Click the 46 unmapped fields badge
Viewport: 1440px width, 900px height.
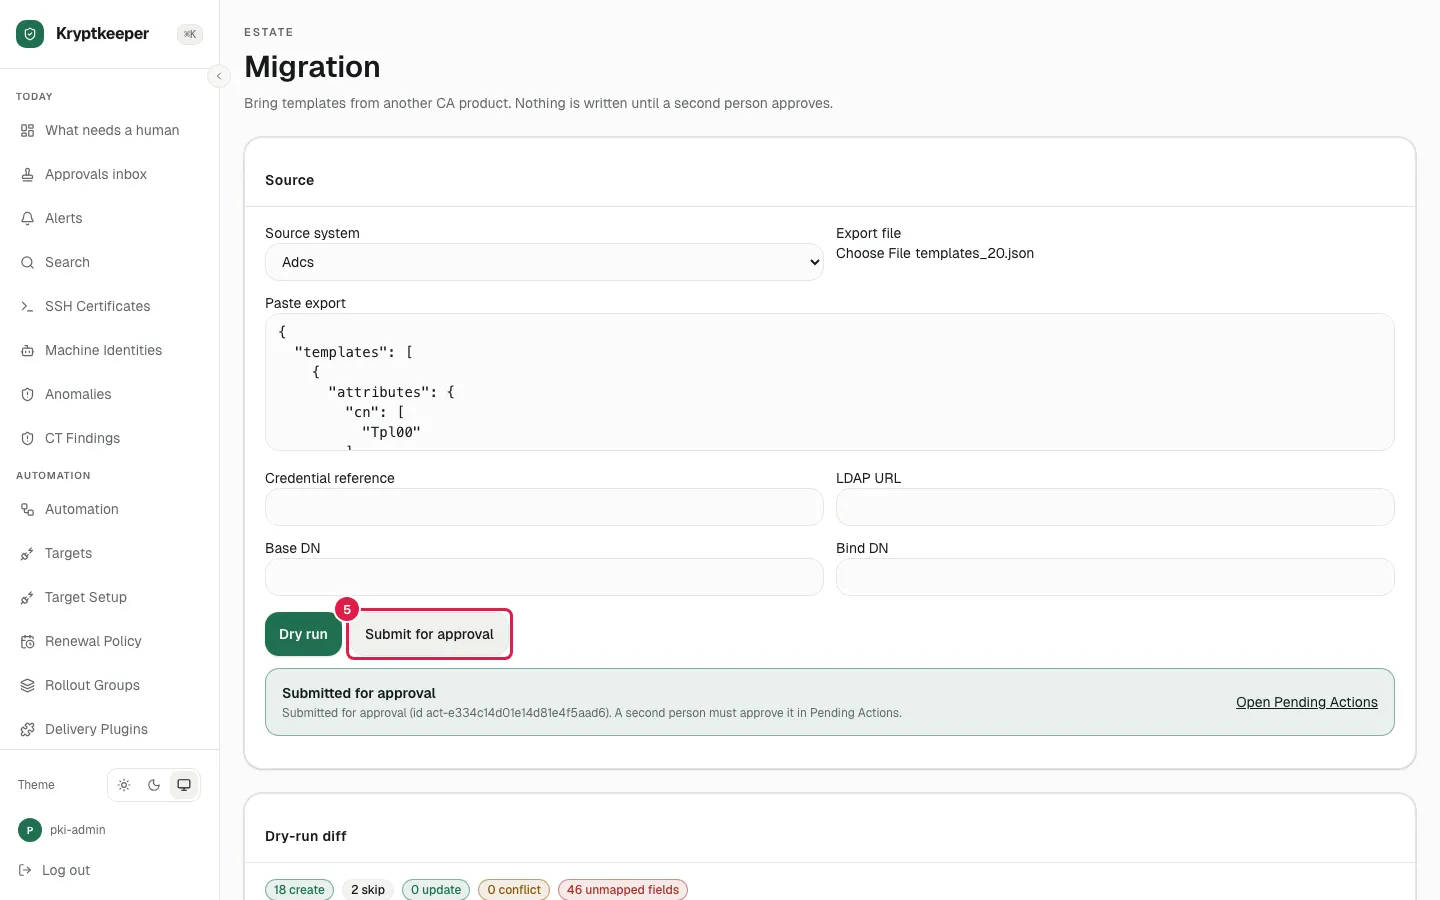coord(623,890)
